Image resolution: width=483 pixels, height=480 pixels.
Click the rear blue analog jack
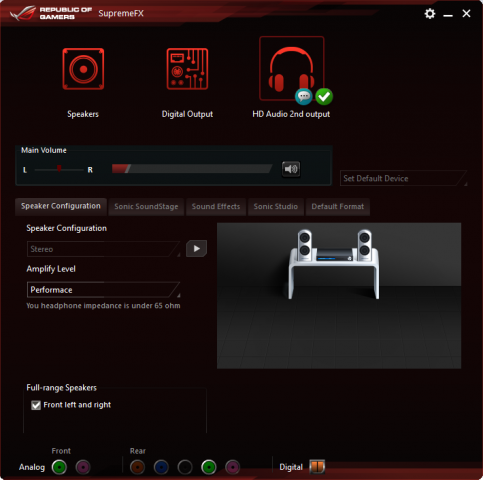[161, 467]
